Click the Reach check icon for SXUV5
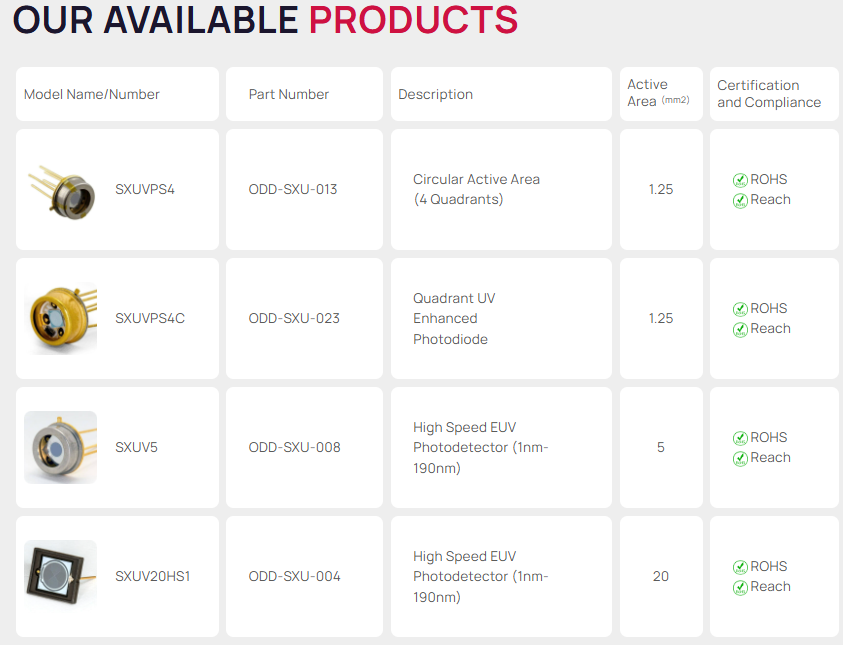Image resolution: width=843 pixels, height=645 pixels. (x=740, y=459)
